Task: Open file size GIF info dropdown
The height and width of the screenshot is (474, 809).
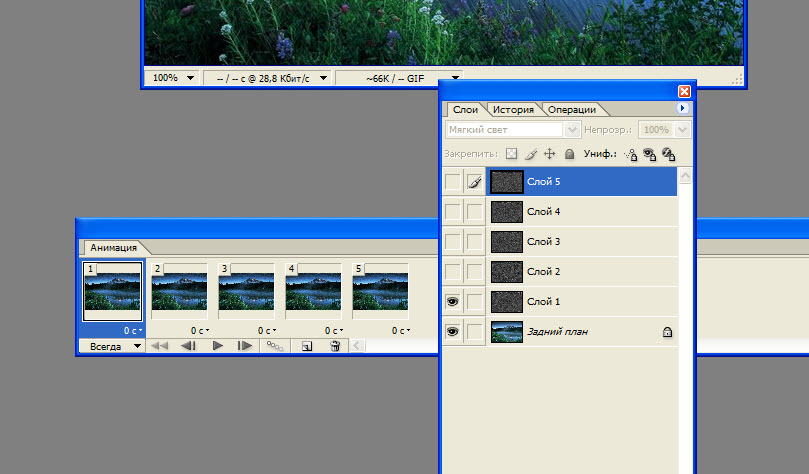Action: (455, 78)
